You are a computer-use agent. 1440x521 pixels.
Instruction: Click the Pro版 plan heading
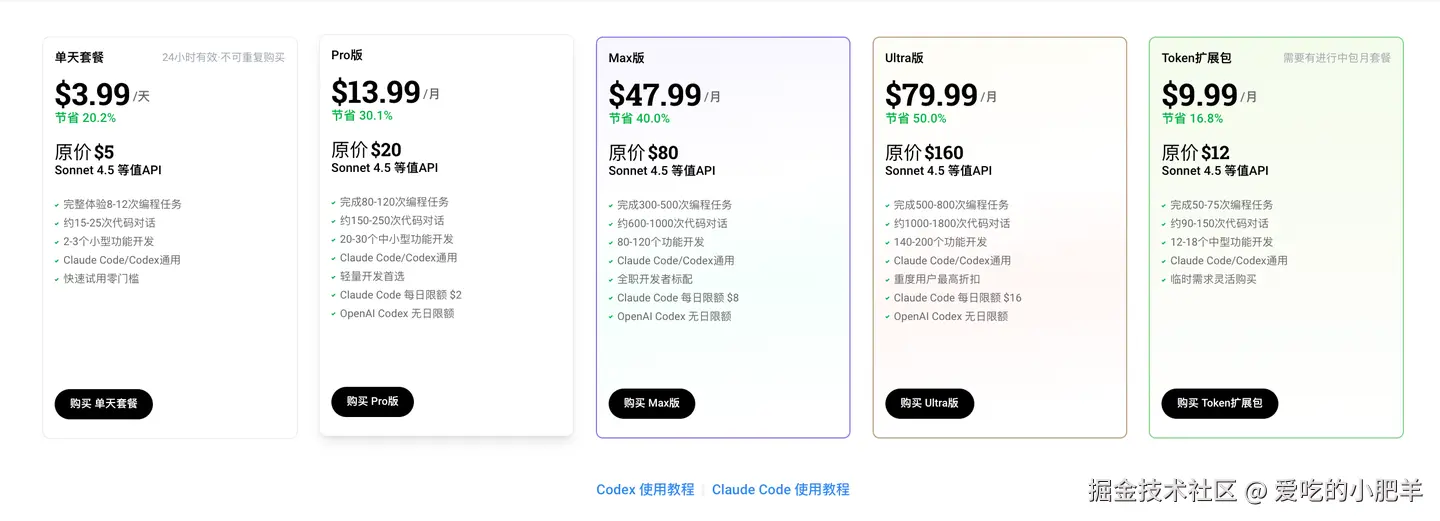coord(347,55)
